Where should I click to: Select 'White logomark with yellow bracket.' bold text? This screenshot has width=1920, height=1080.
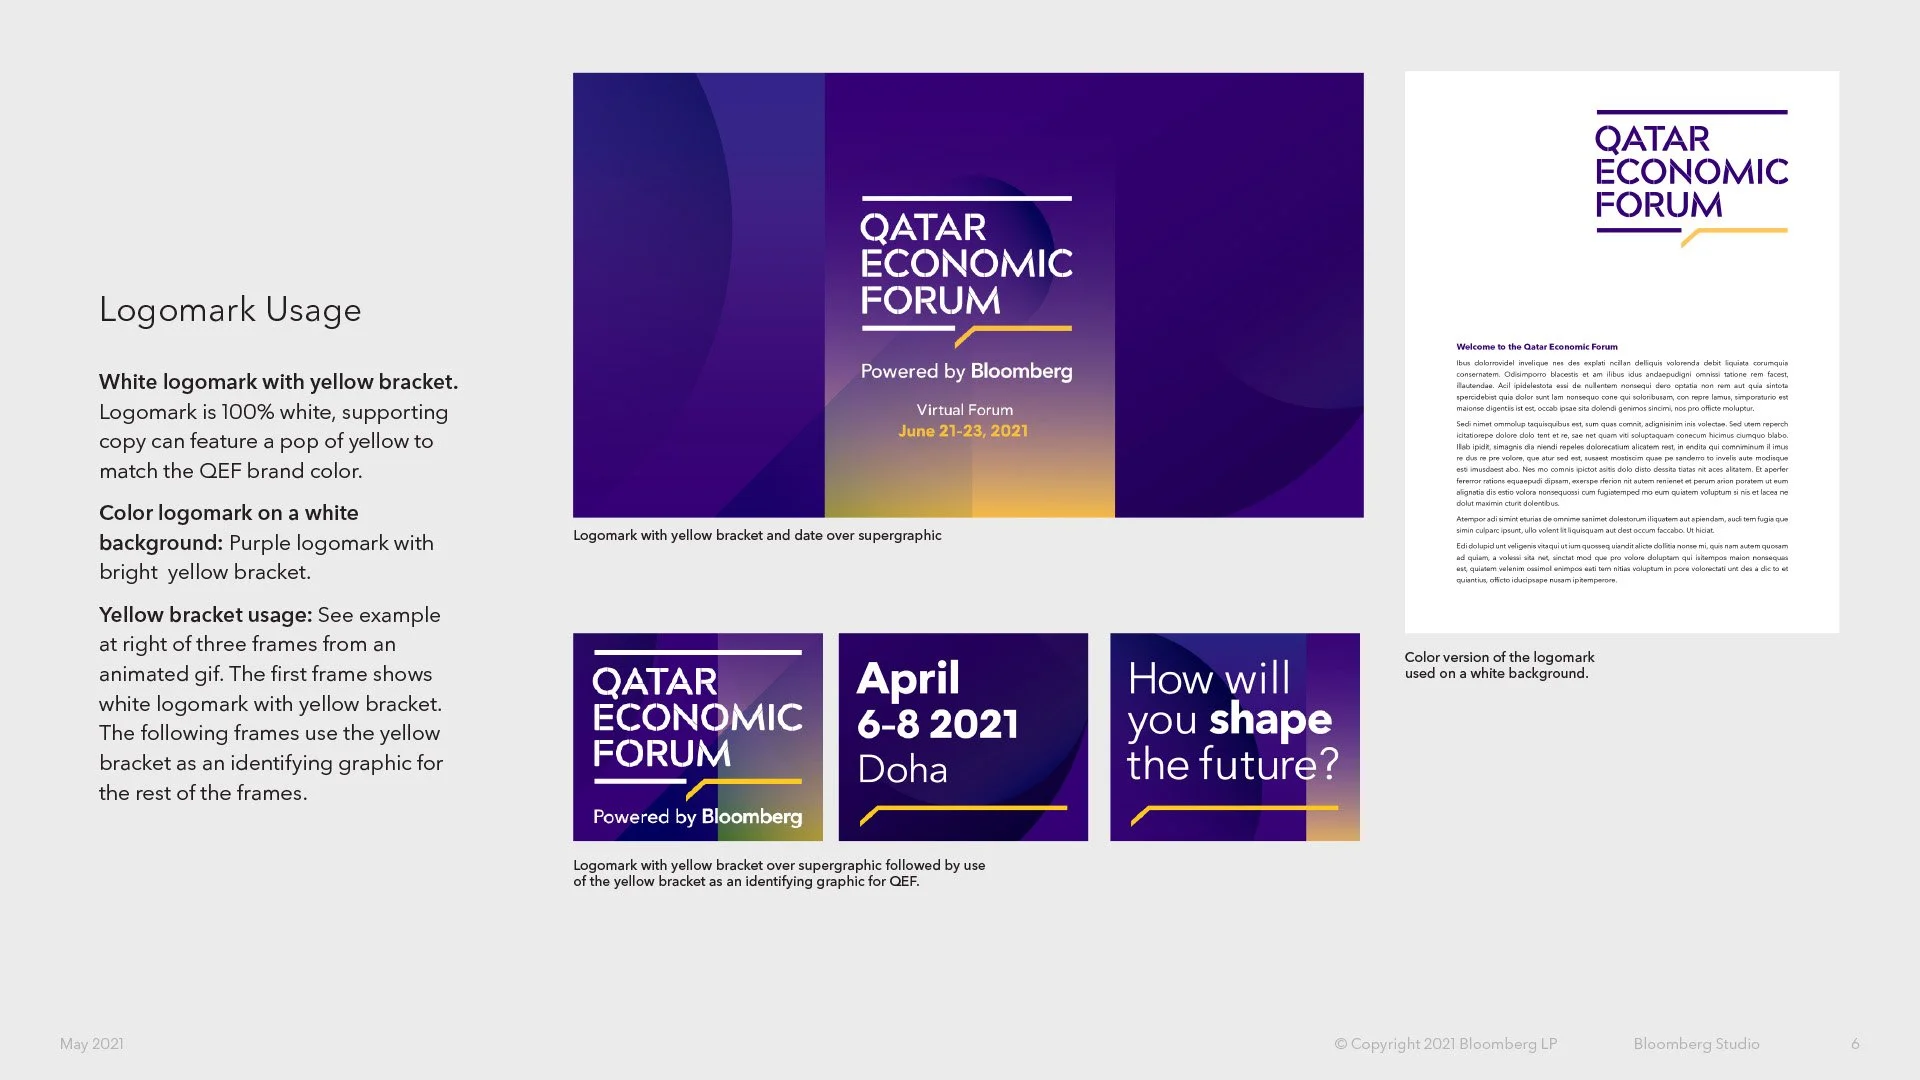coord(278,382)
